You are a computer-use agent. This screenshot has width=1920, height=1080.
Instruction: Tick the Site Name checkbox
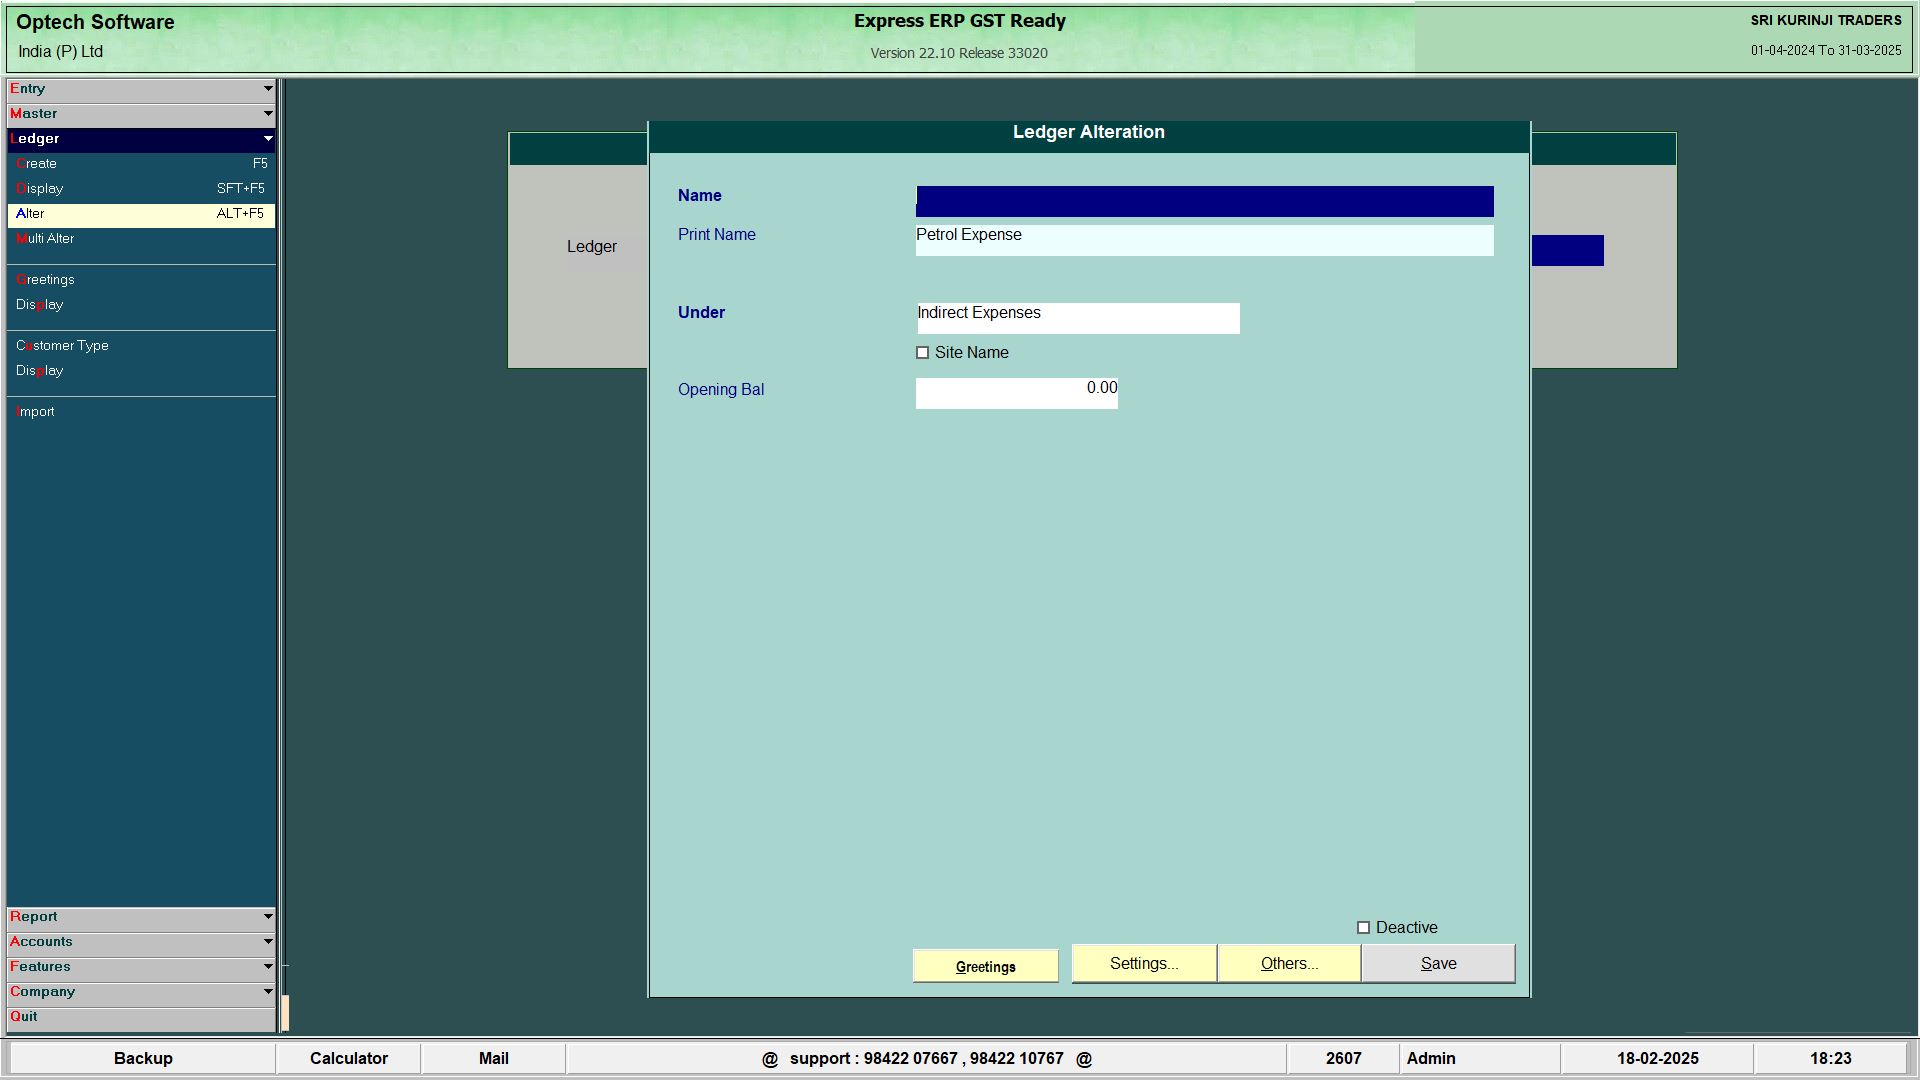tap(922, 353)
